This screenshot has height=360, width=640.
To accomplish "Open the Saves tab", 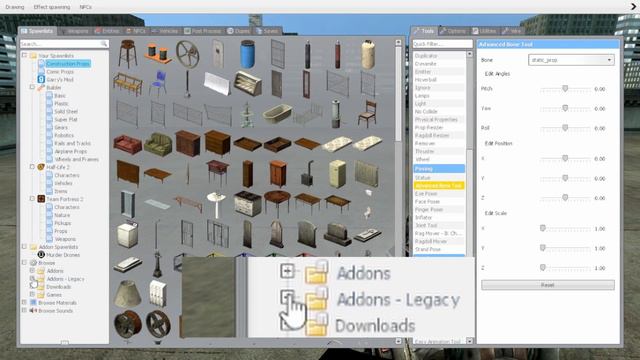I will [268, 31].
